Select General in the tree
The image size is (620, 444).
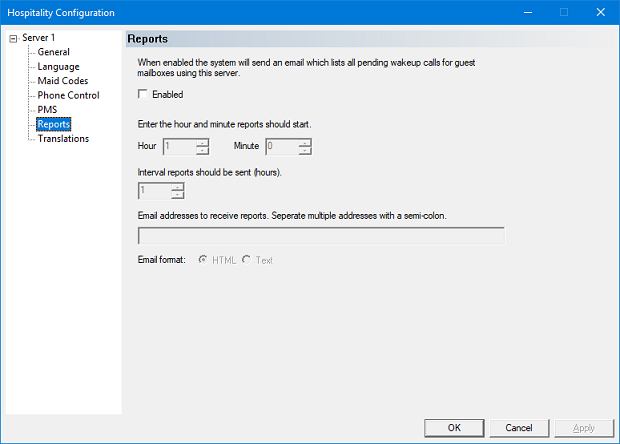pyautogui.click(x=53, y=52)
